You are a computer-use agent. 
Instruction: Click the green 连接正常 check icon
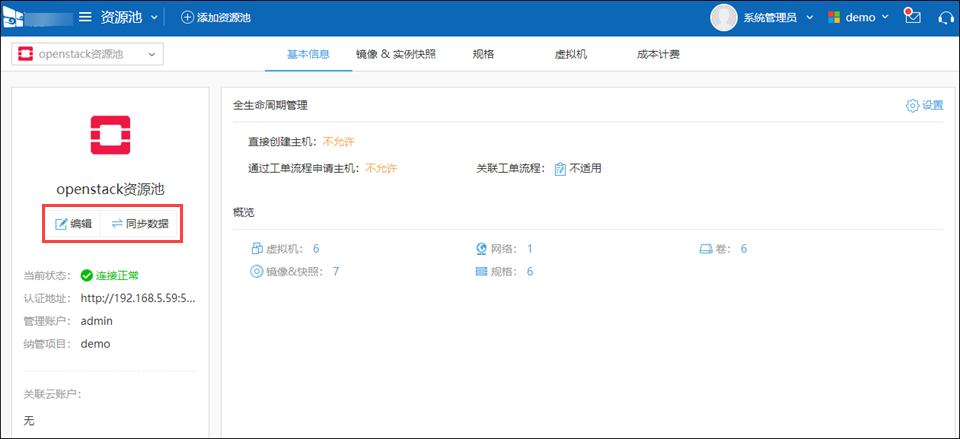[x=86, y=276]
